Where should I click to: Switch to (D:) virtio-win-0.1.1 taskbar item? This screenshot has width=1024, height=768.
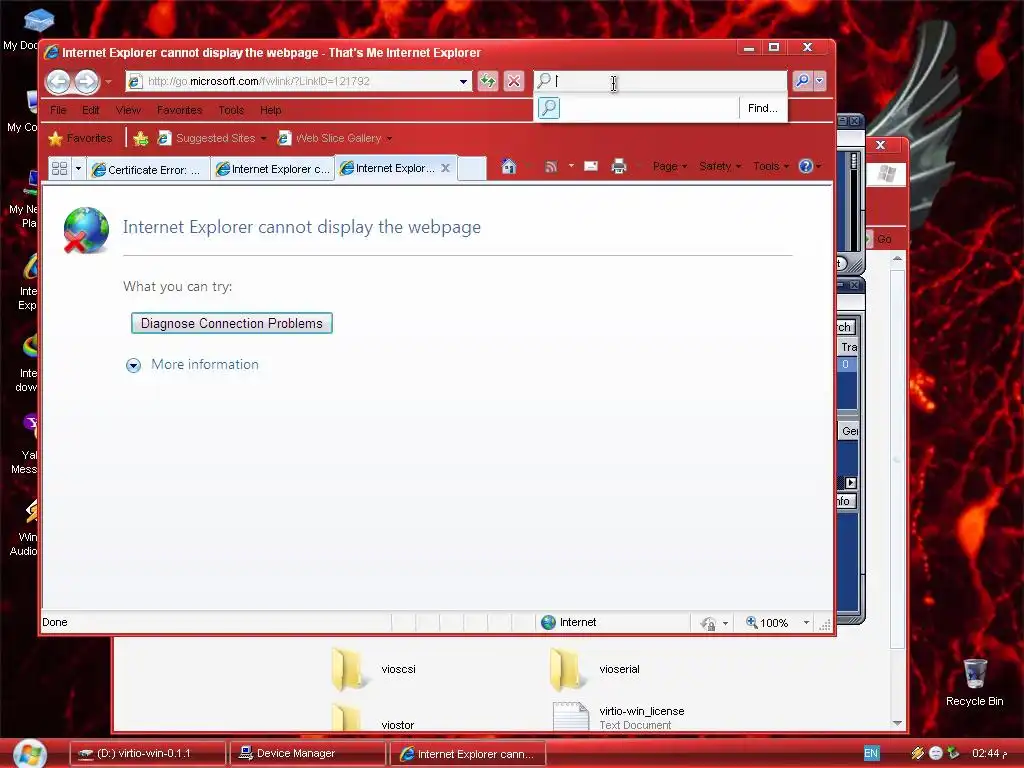(x=148, y=754)
